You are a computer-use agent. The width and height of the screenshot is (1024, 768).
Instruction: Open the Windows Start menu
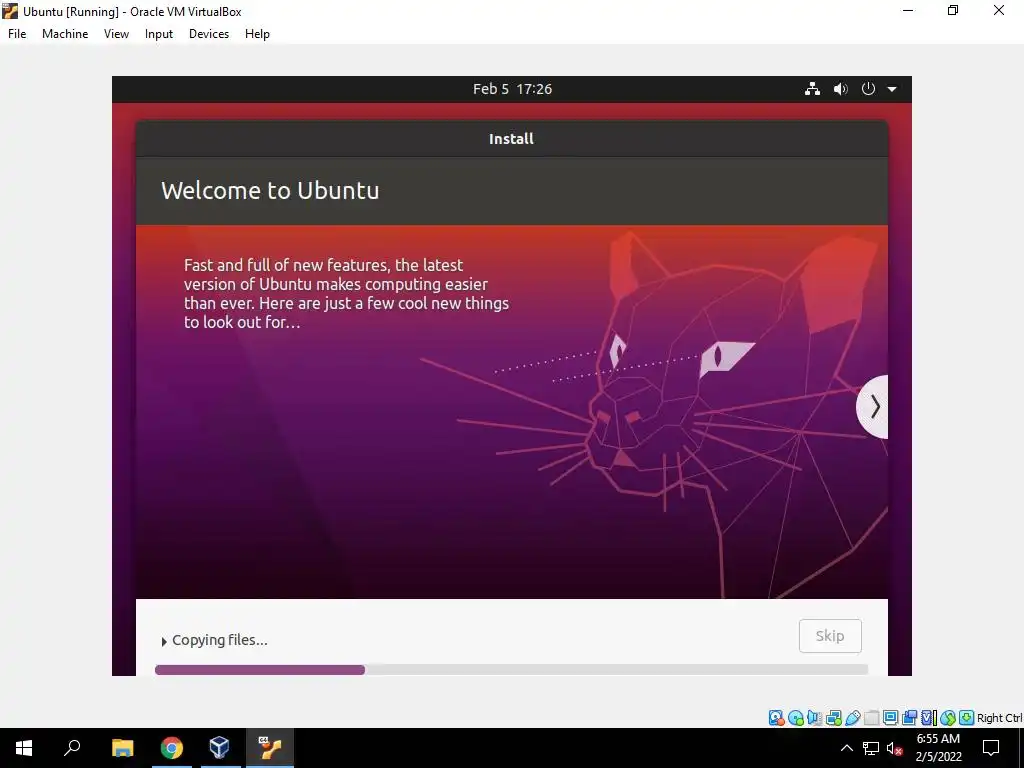click(24, 748)
